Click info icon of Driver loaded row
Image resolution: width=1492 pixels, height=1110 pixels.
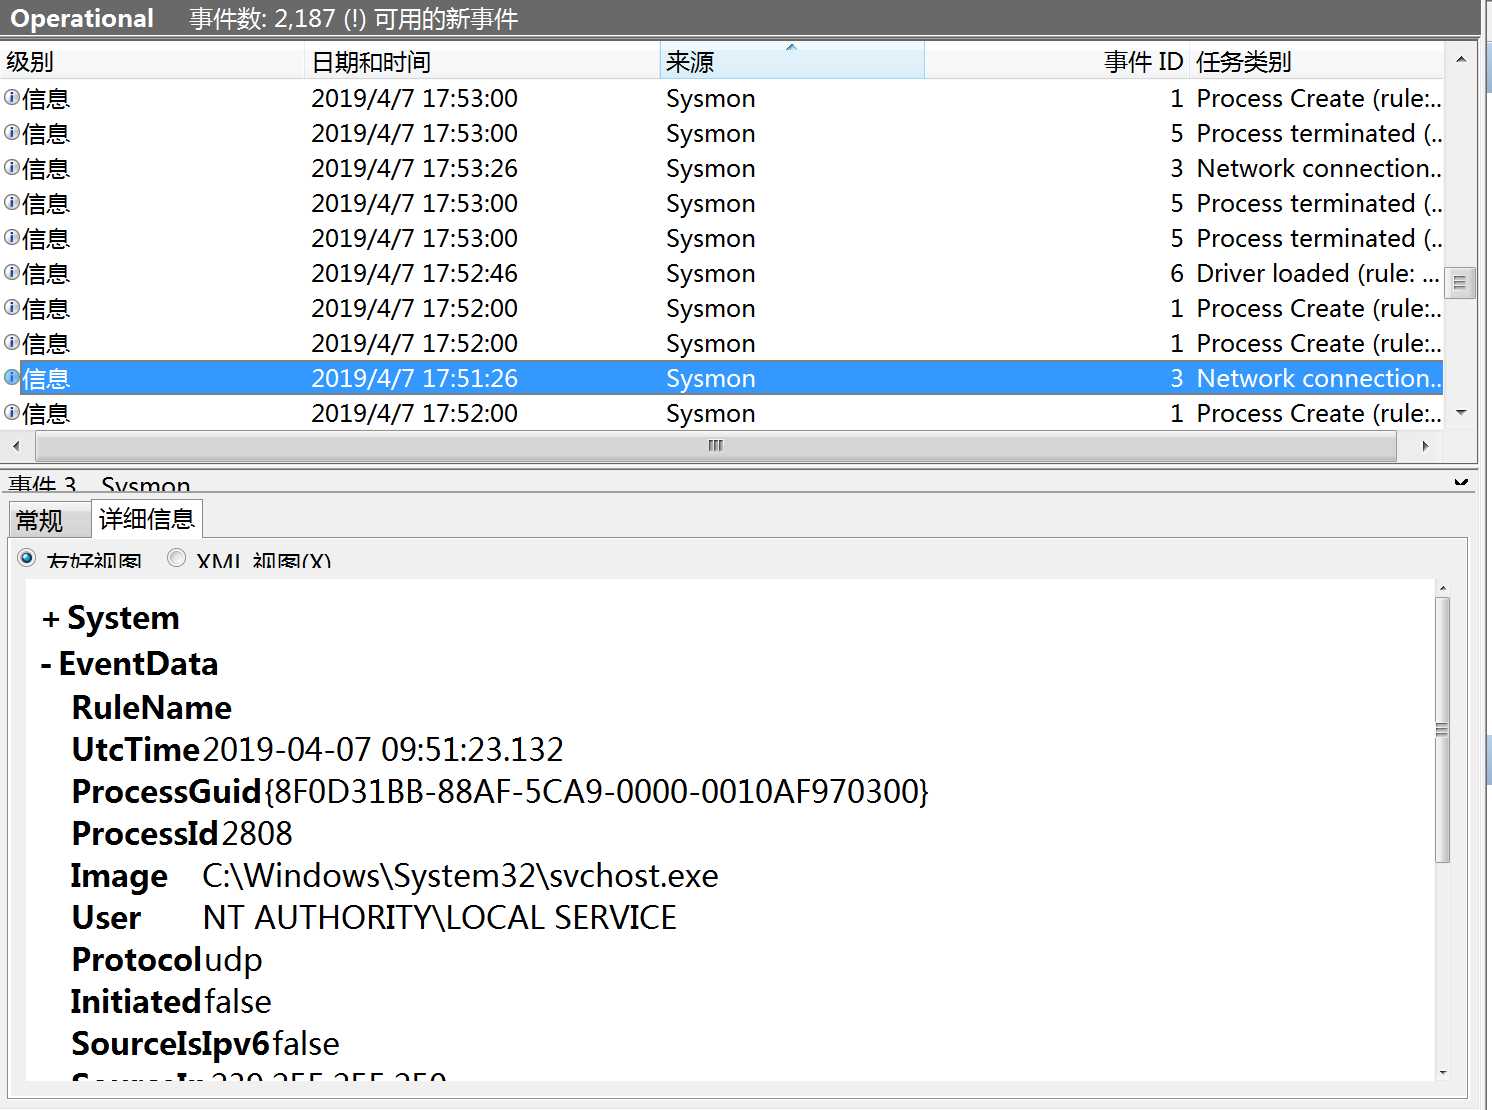(12, 273)
